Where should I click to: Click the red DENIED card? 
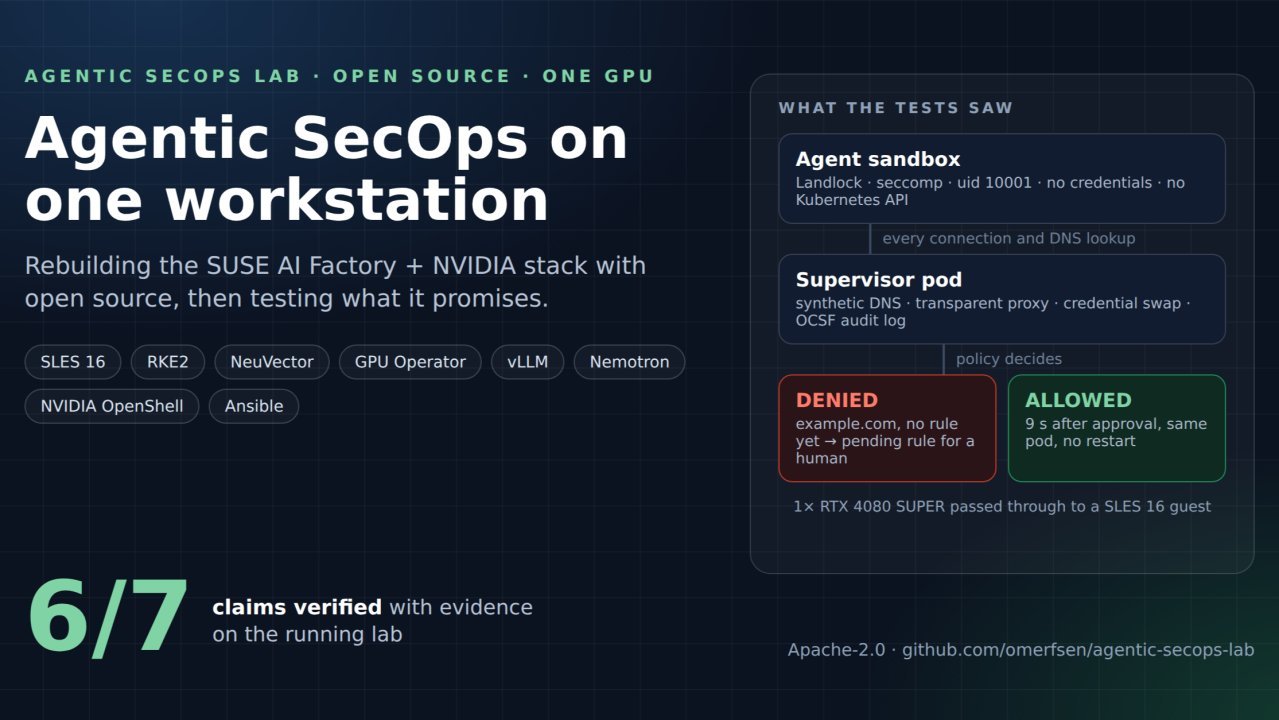888,428
